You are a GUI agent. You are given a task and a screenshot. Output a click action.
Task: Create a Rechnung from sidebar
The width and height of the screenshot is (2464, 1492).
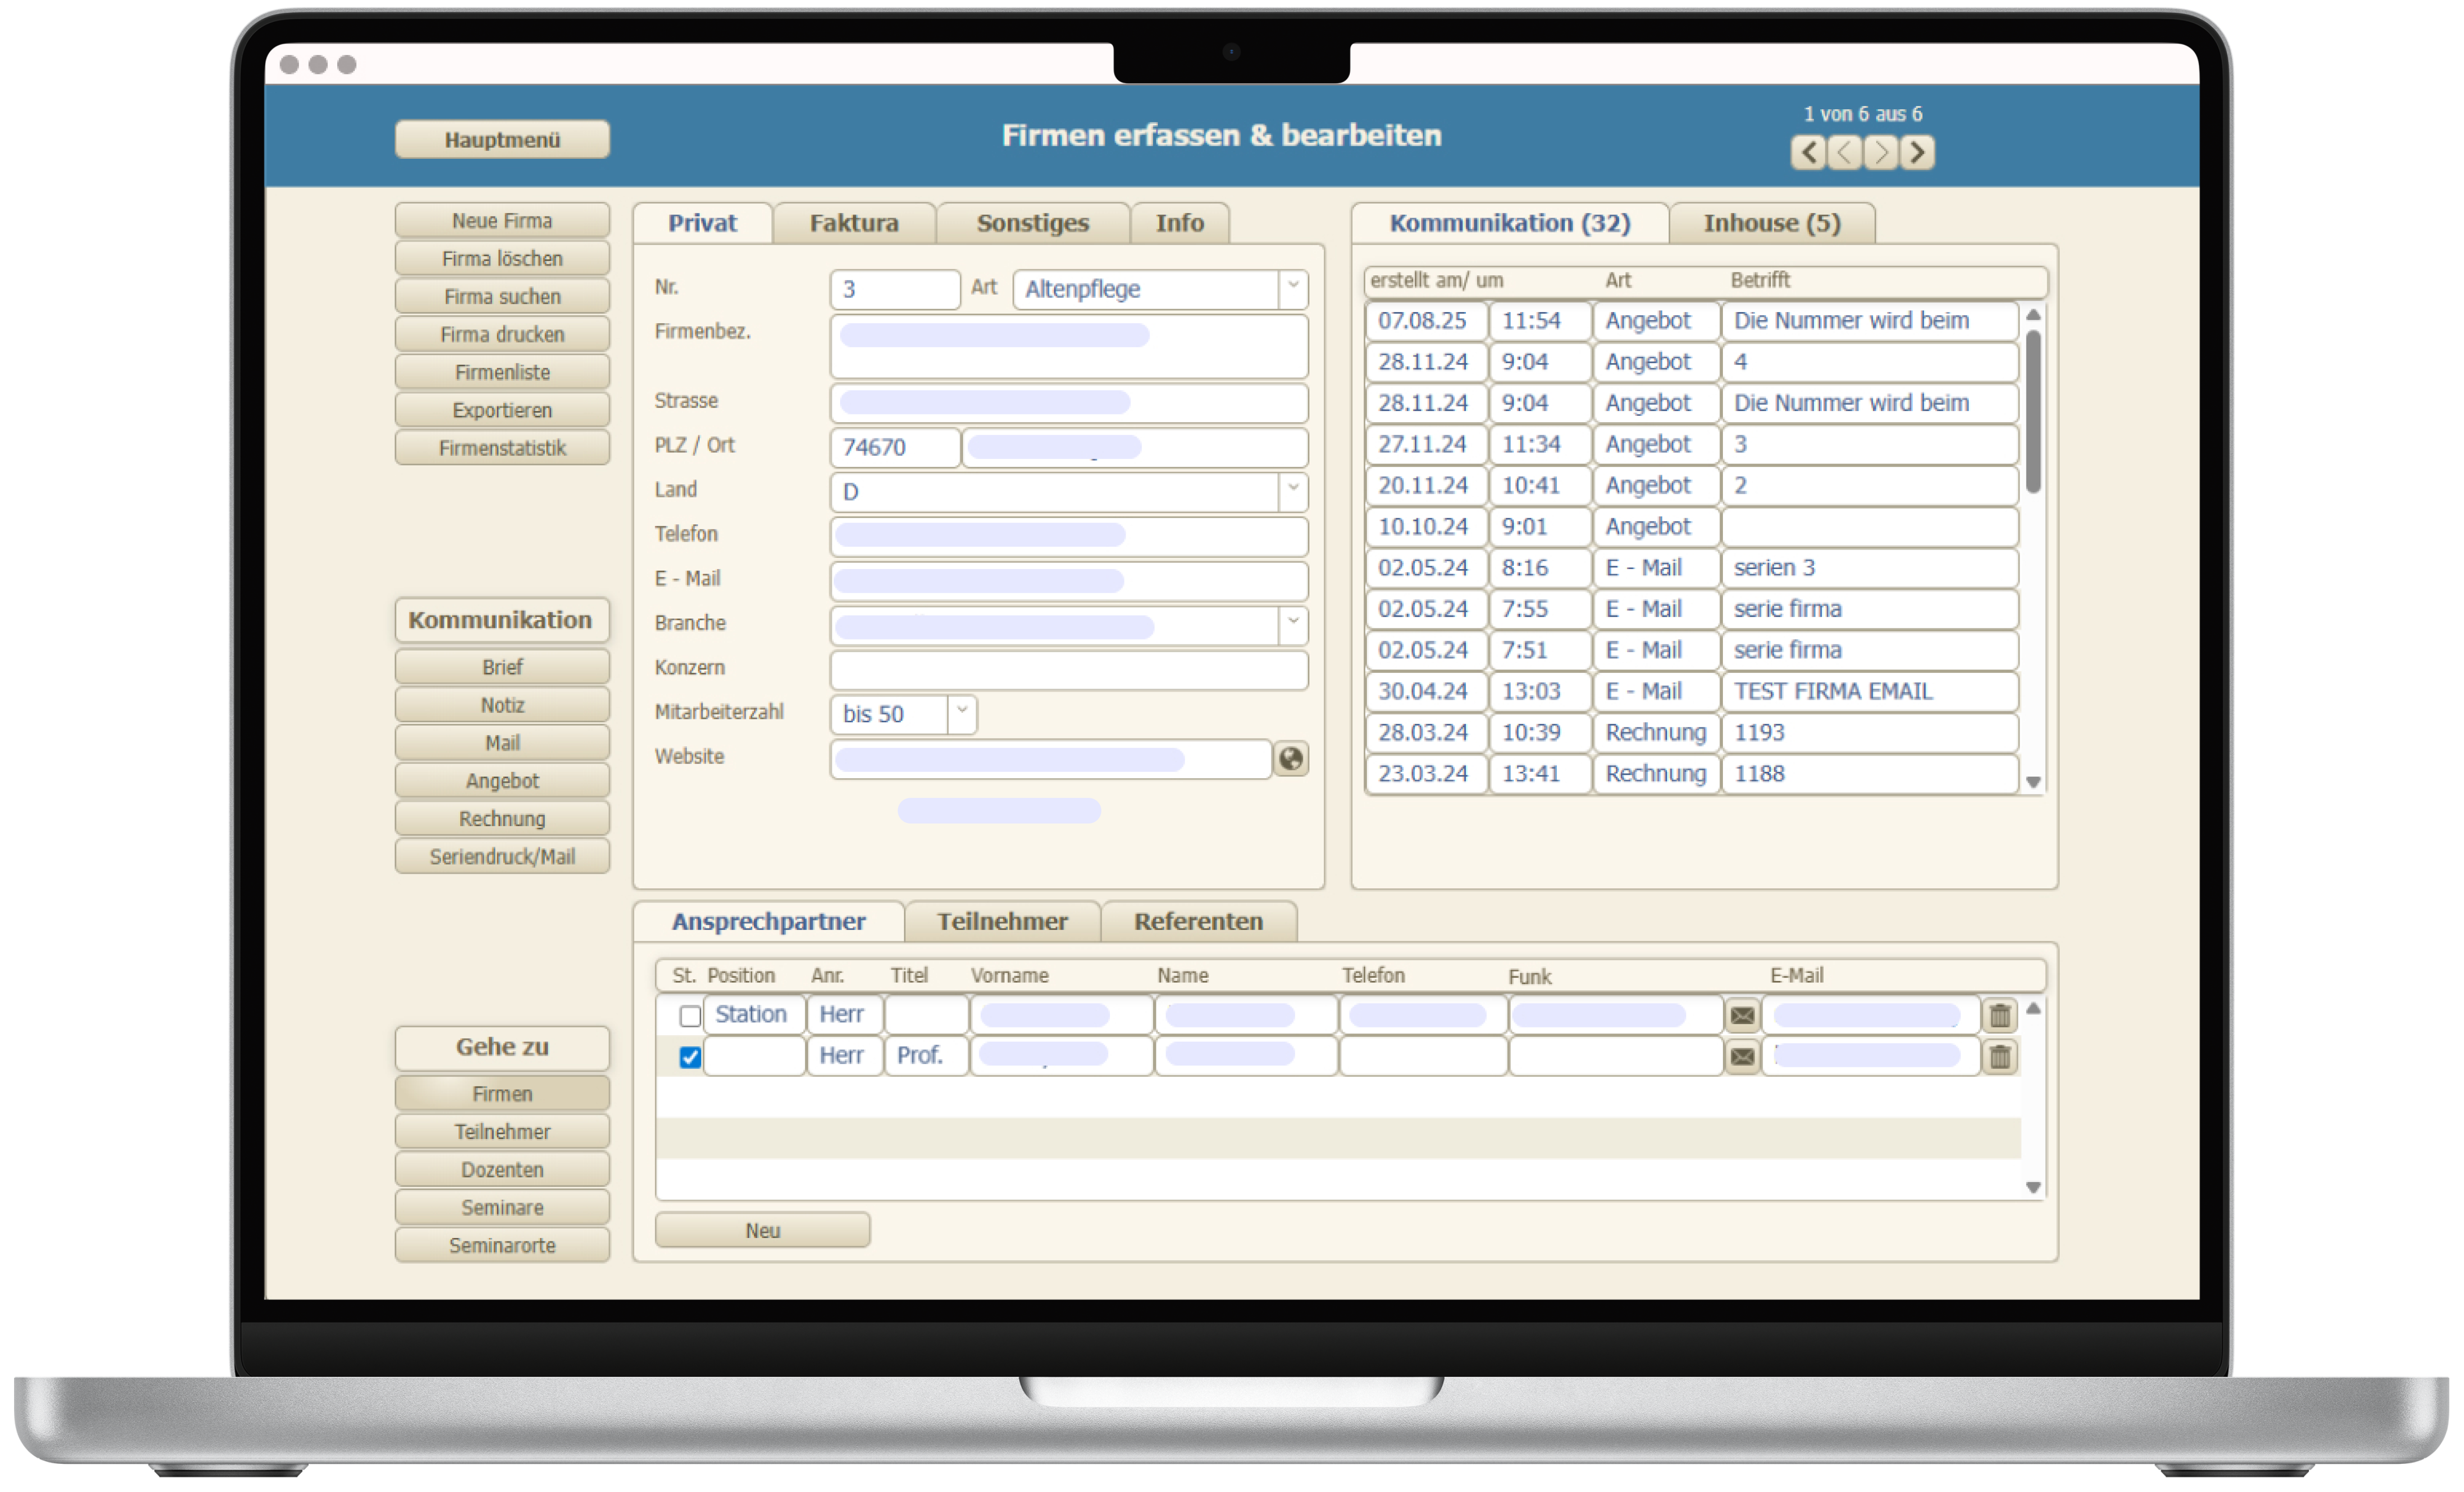click(x=502, y=819)
